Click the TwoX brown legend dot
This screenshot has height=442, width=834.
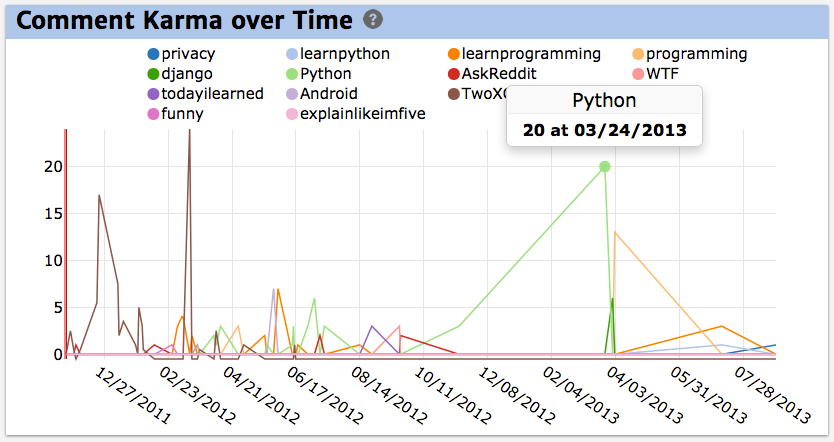point(453,94)
